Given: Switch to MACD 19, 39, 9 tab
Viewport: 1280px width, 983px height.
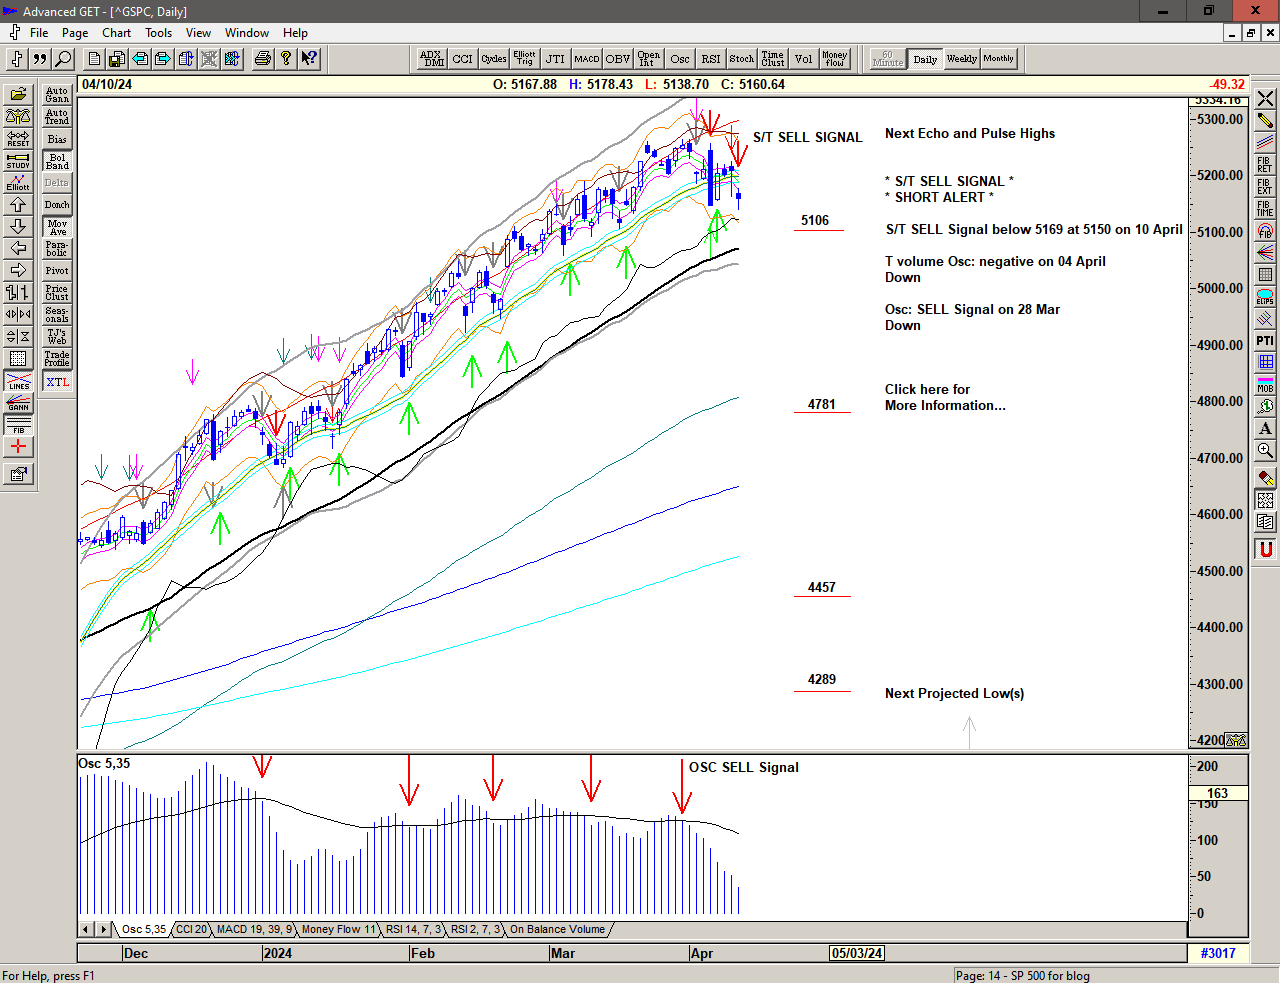Looking at the screenshot, I should click(x=254, y=929).
